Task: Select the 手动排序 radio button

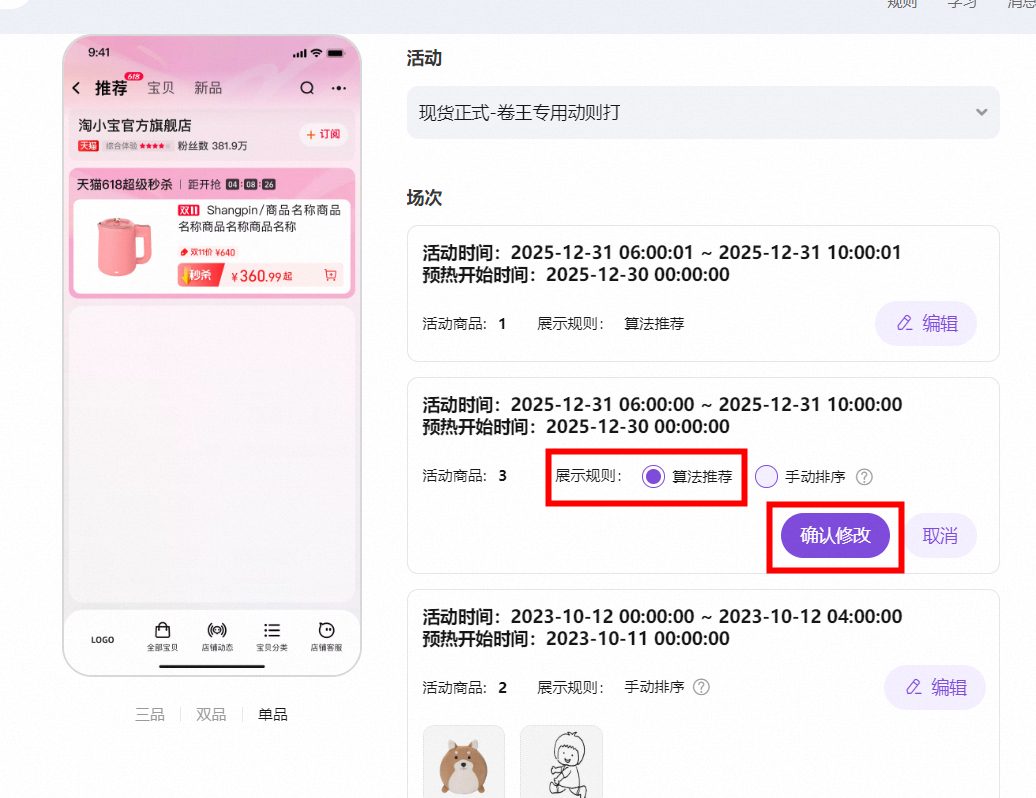Action: pyautogui.click(x=766, y=476)
